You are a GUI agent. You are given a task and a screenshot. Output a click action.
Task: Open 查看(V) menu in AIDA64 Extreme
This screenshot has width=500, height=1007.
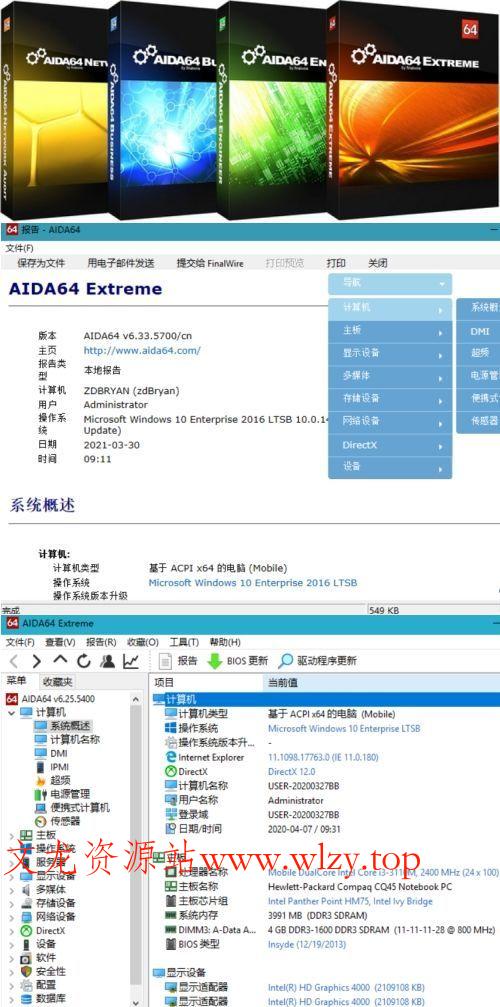click(60, 642)
